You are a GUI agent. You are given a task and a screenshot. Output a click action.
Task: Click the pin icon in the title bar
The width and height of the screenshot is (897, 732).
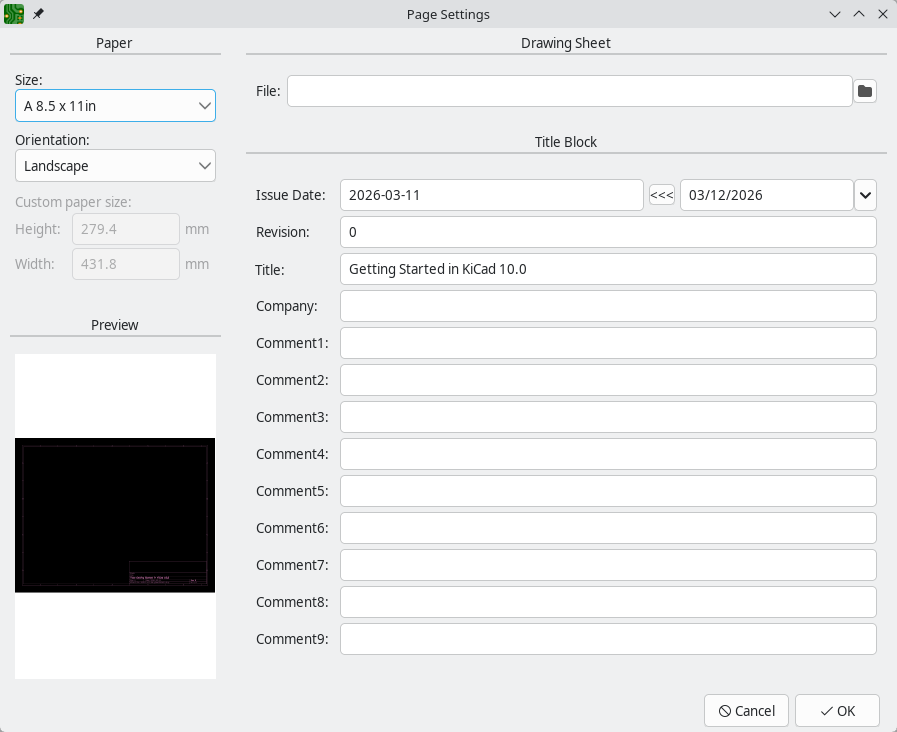pos(38,14)
